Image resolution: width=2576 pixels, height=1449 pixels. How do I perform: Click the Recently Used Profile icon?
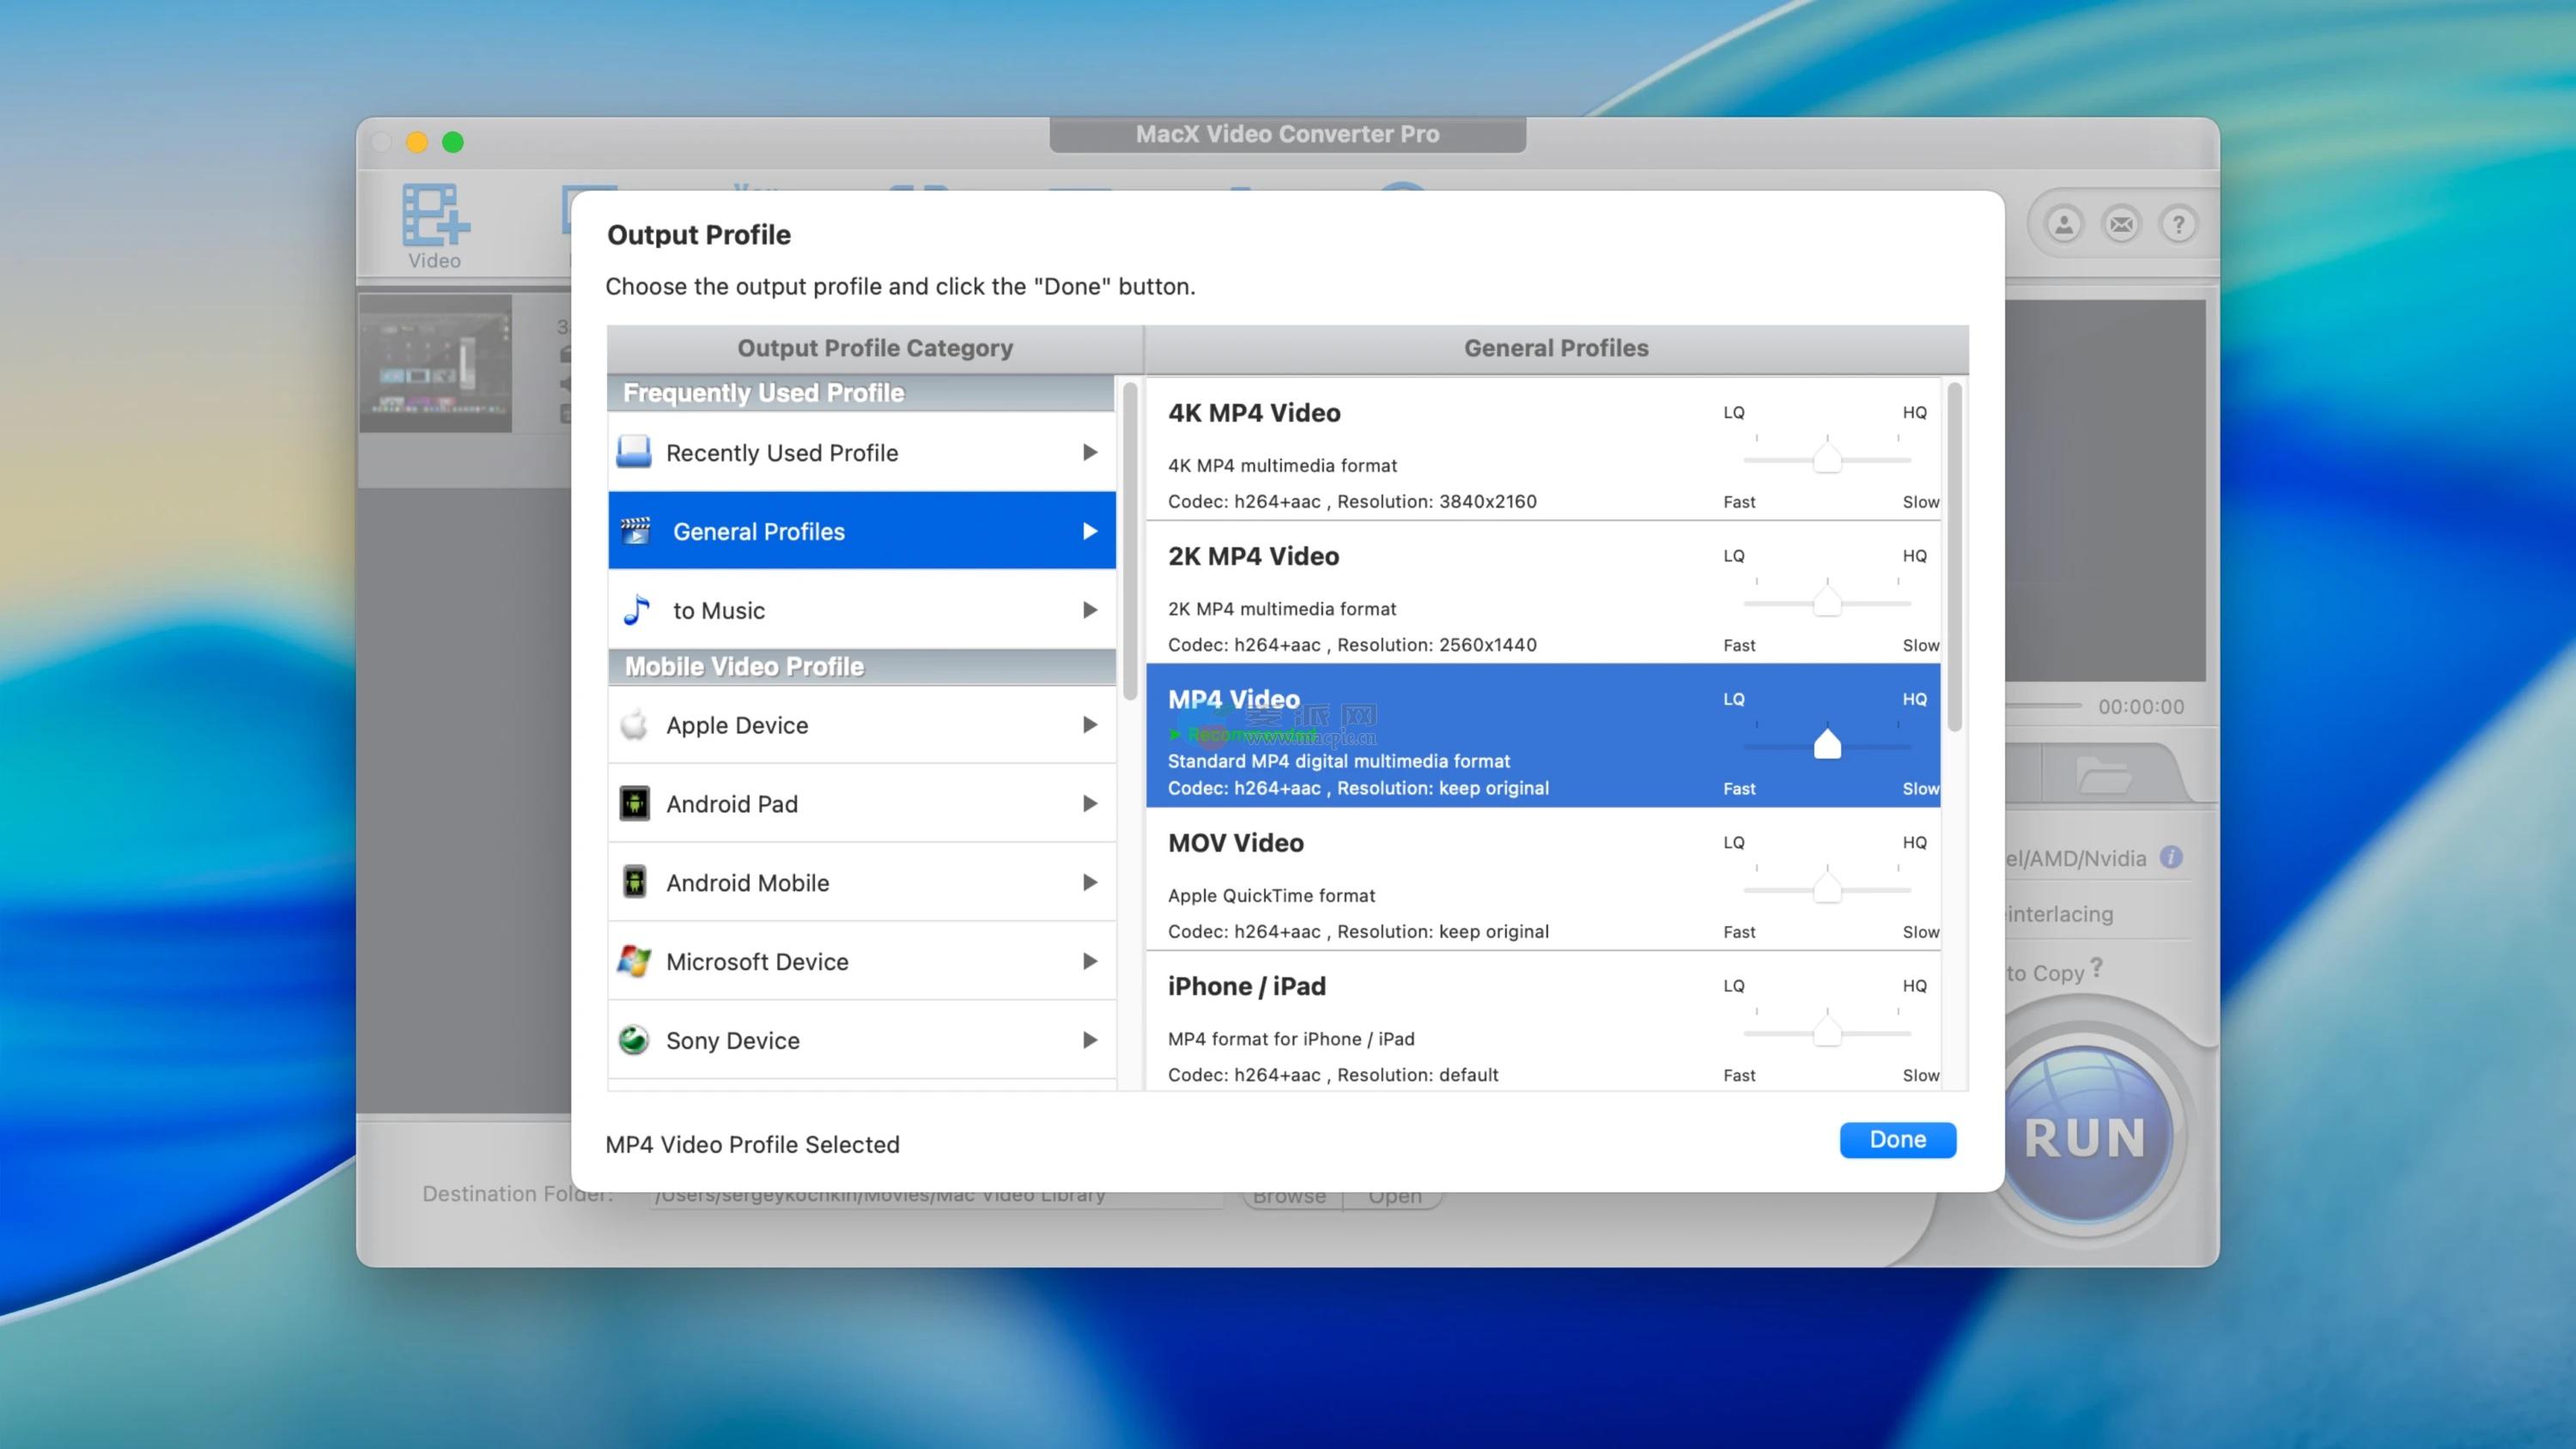tap(634, 452)
